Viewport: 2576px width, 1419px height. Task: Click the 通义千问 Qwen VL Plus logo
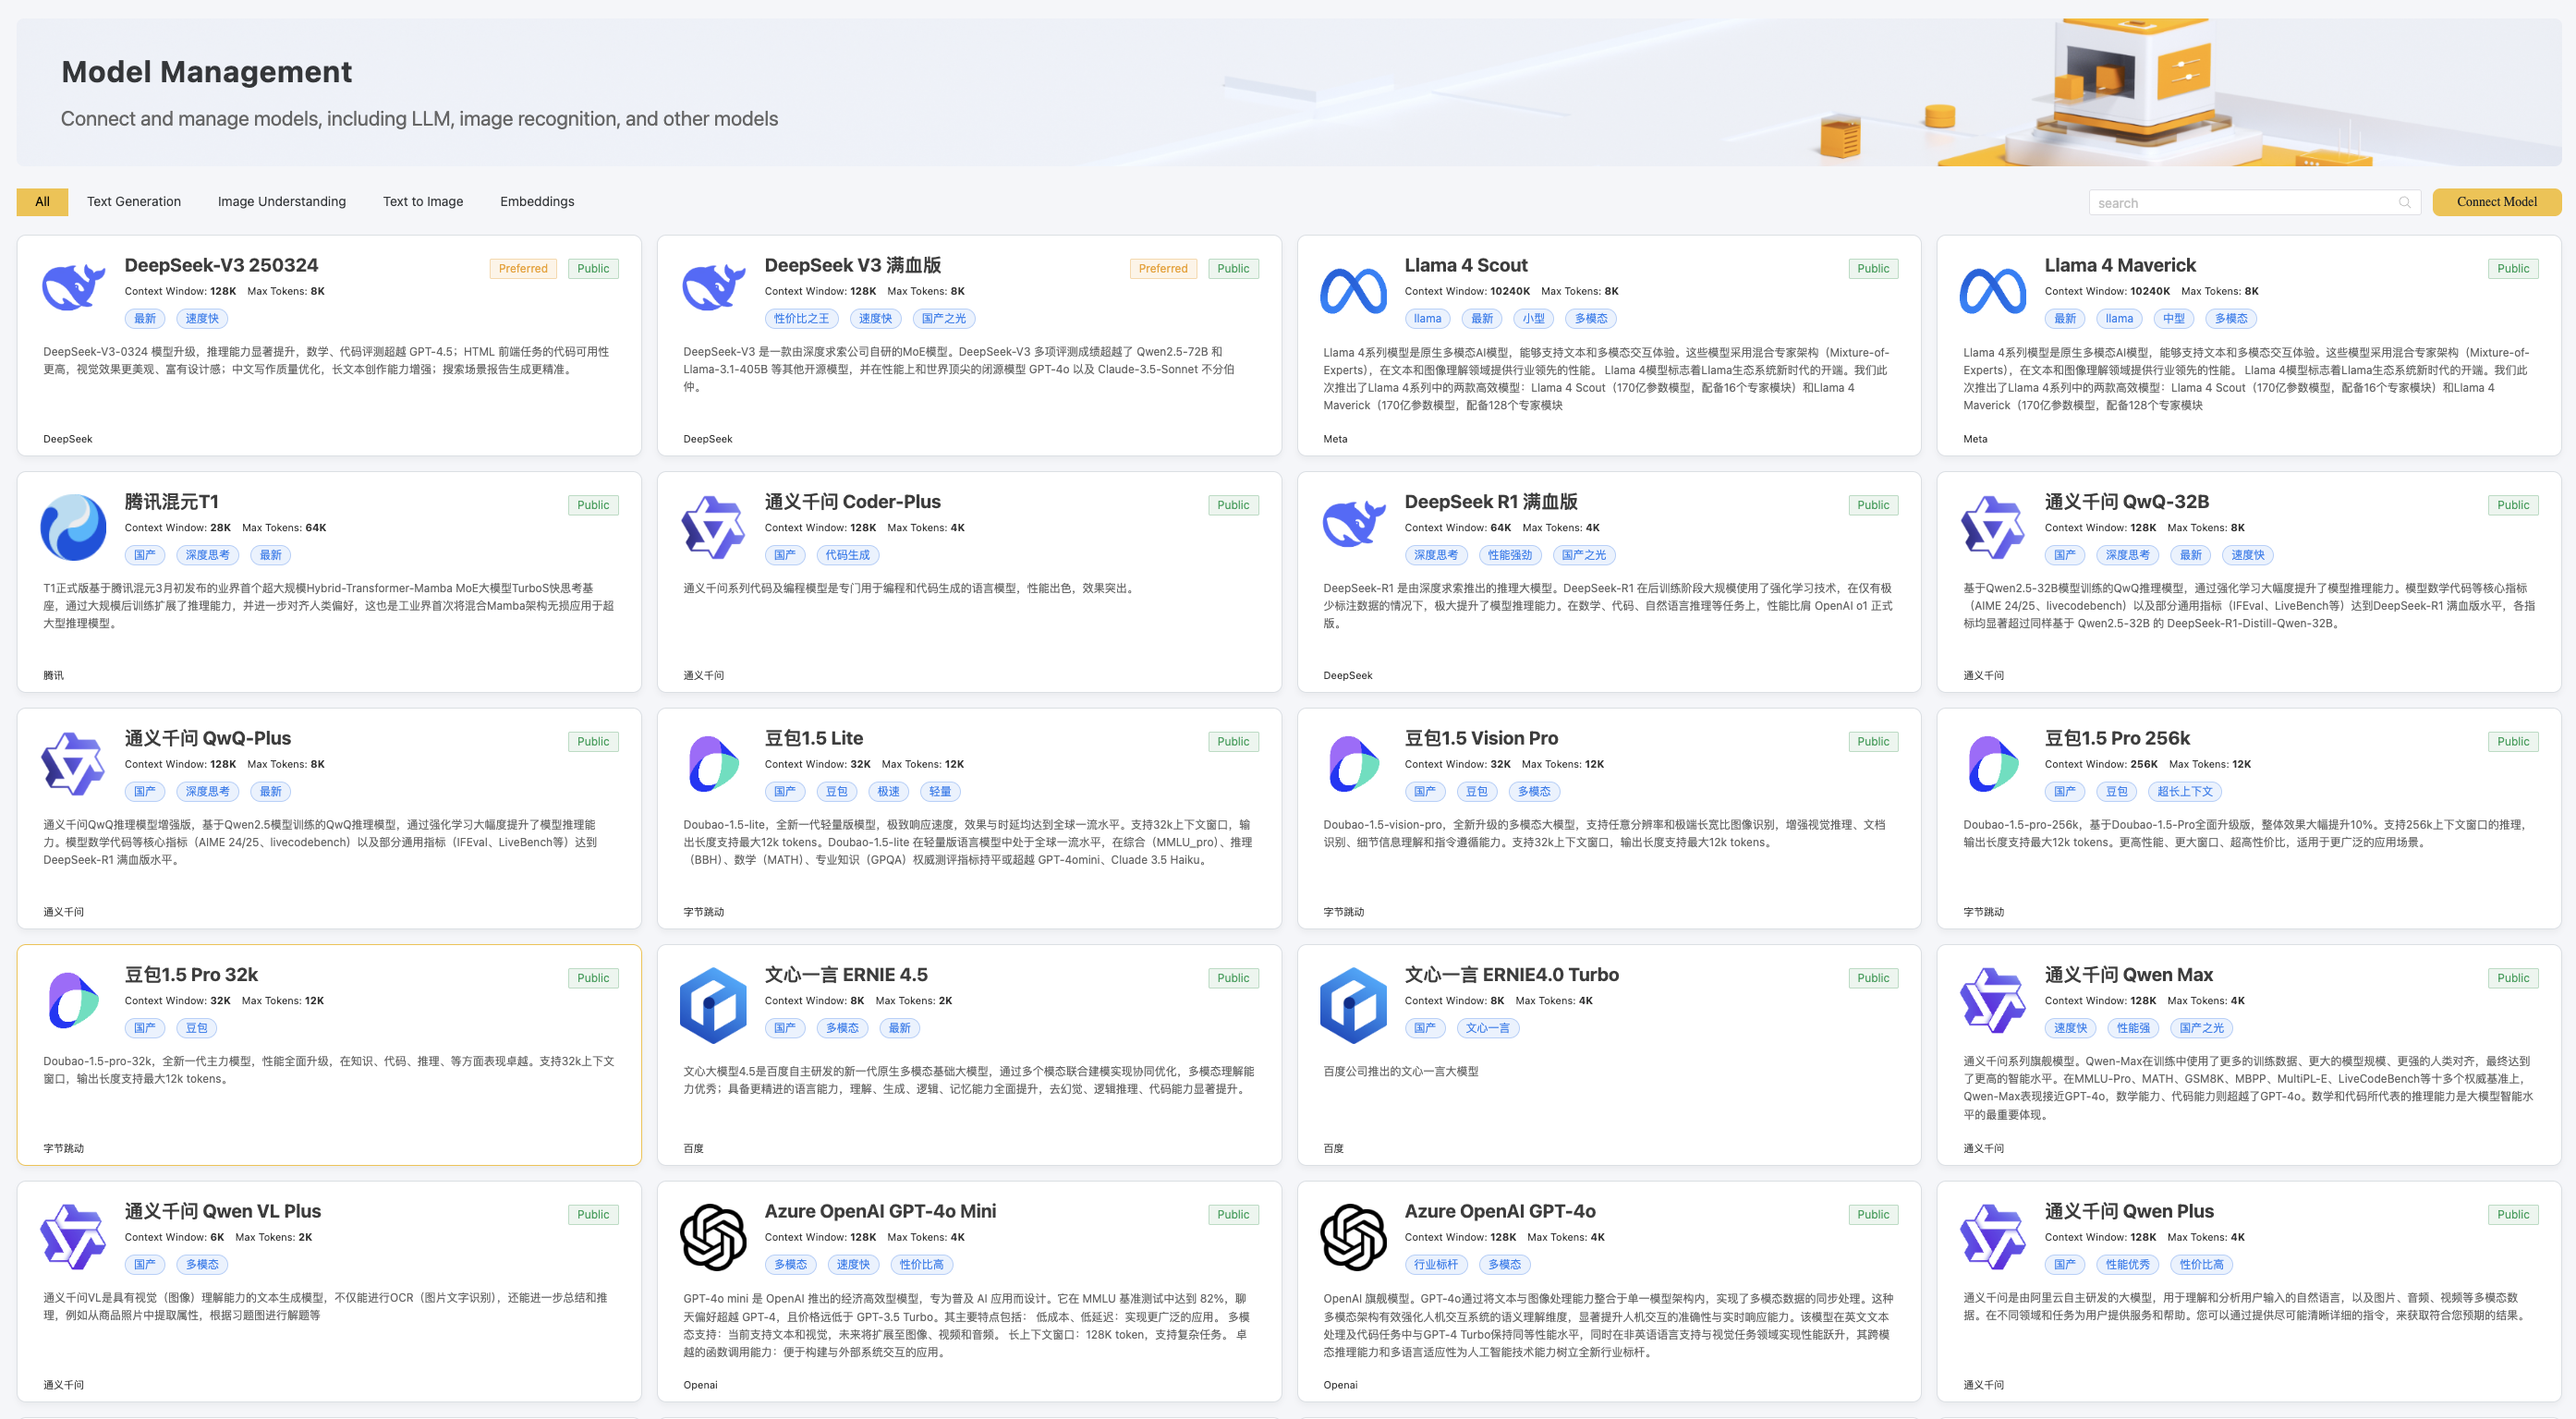tap(73, 1237)
